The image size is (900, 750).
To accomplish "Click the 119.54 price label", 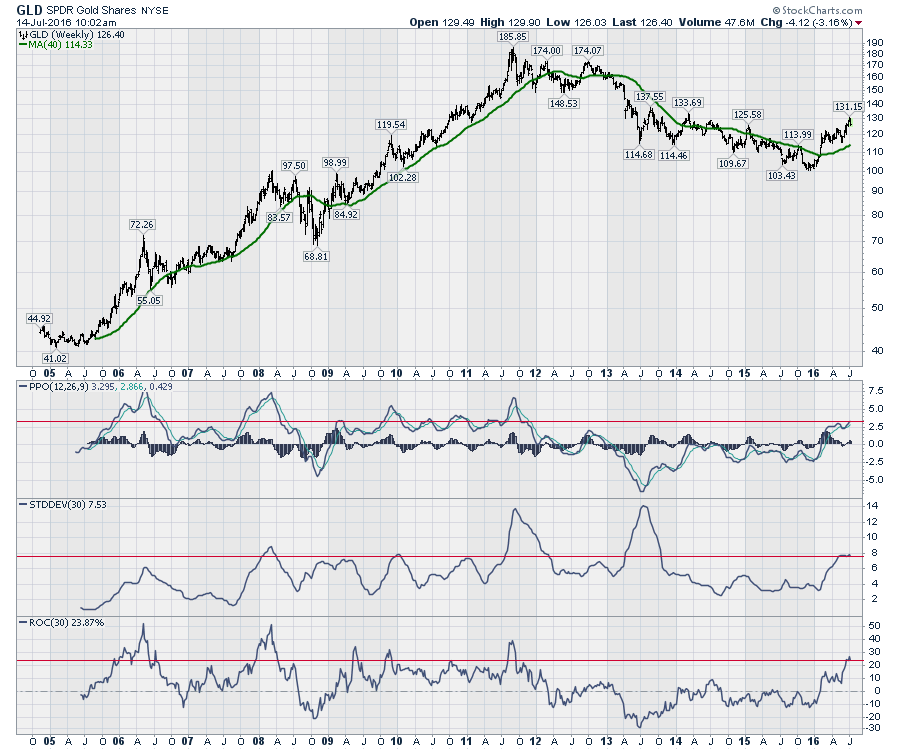I will [391, 125].
